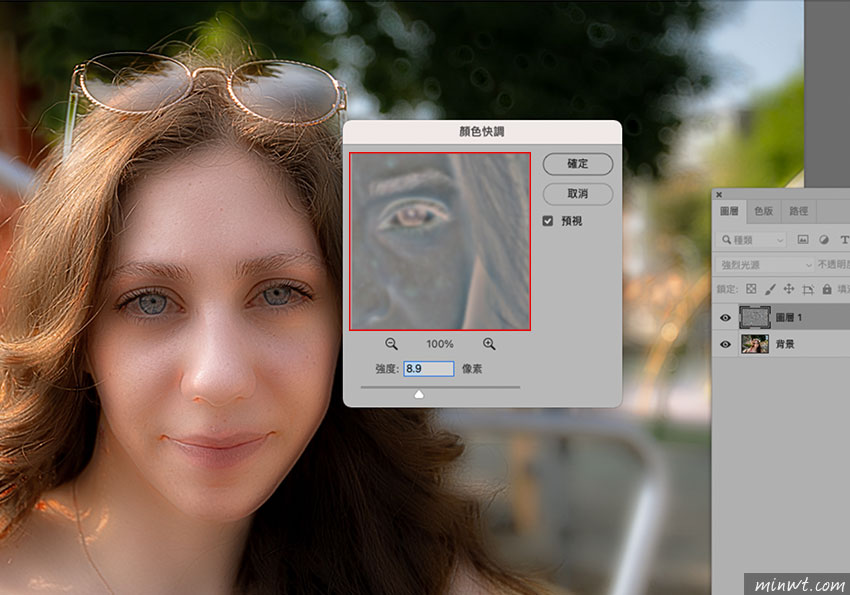
Task: Click the 強度 value field showing 8.9
Action: point(429,368)
